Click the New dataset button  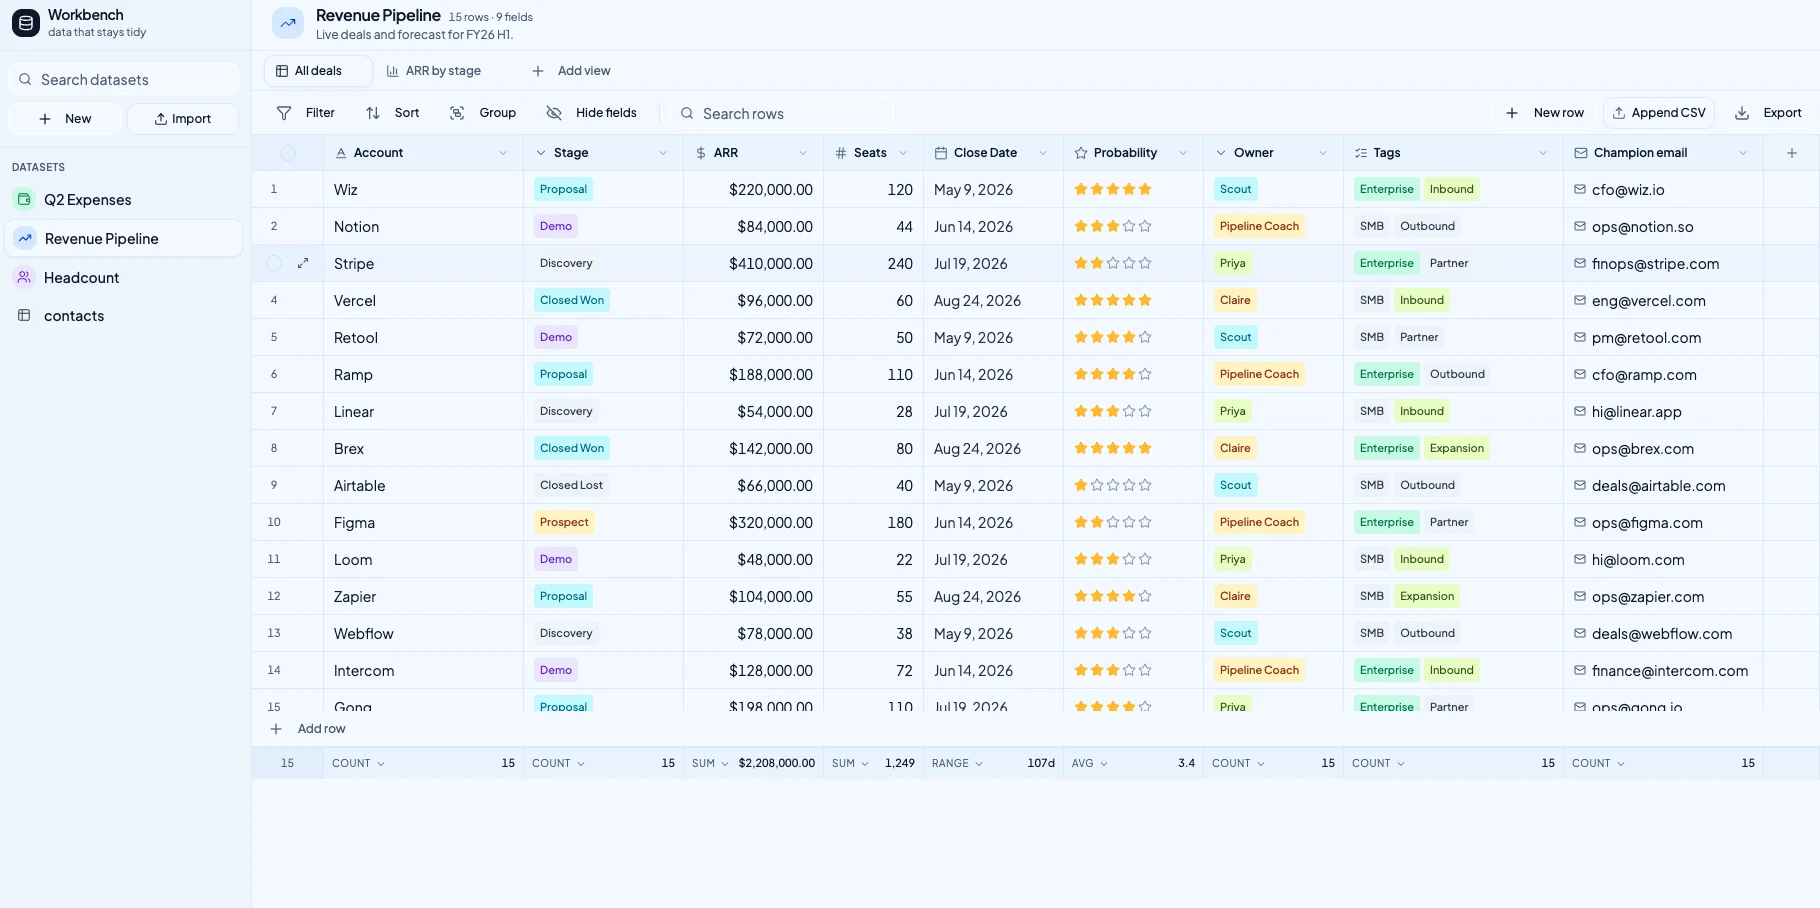(65, 119)
